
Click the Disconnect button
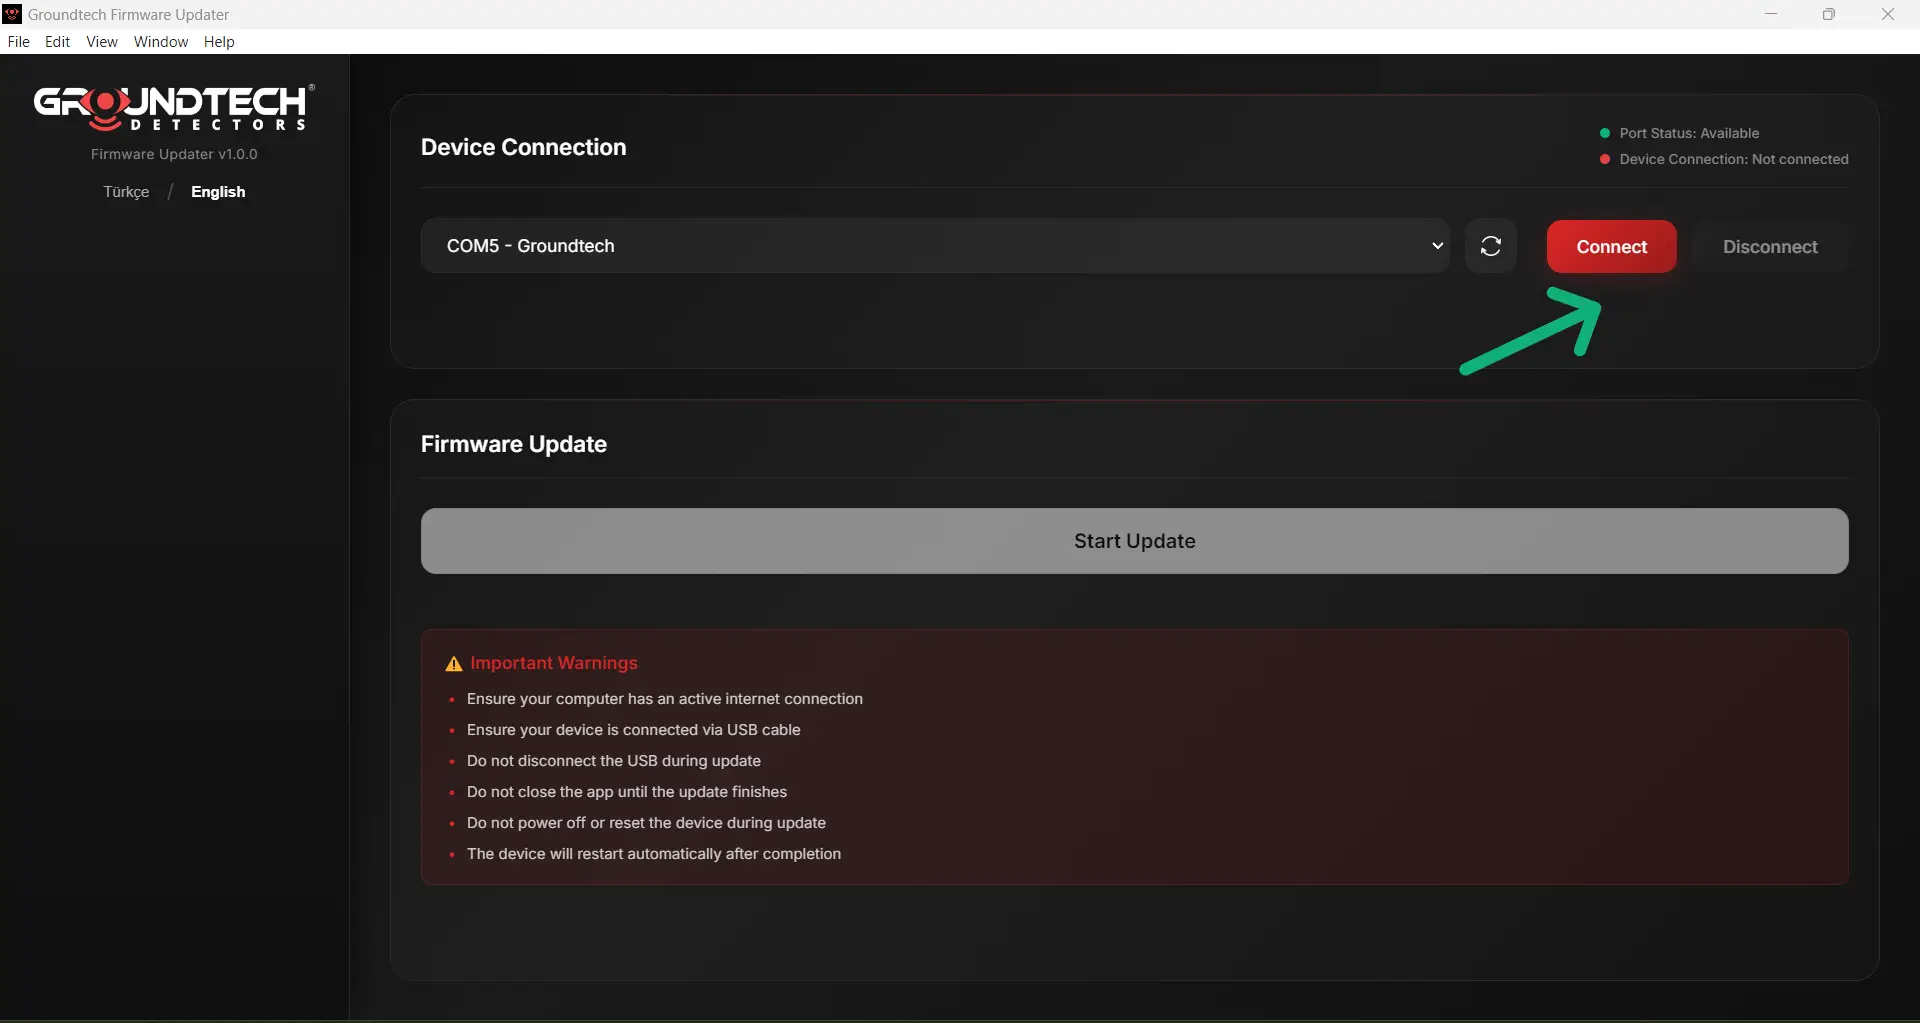(x=1769, y=247)
